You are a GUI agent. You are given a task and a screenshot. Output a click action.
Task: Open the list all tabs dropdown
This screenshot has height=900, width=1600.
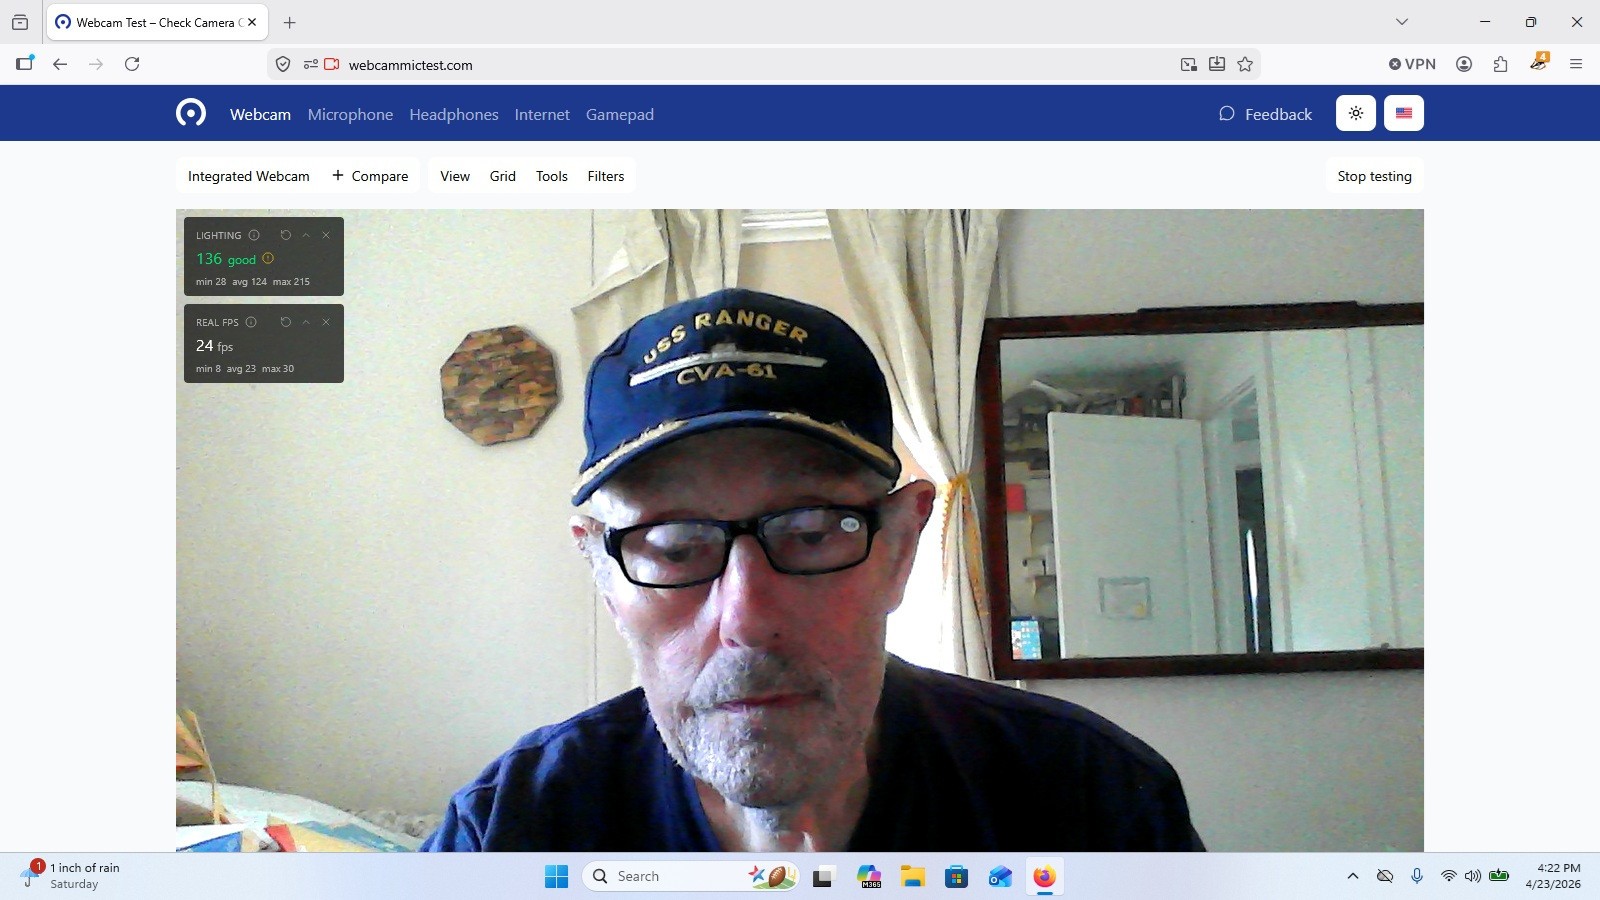1402,22
